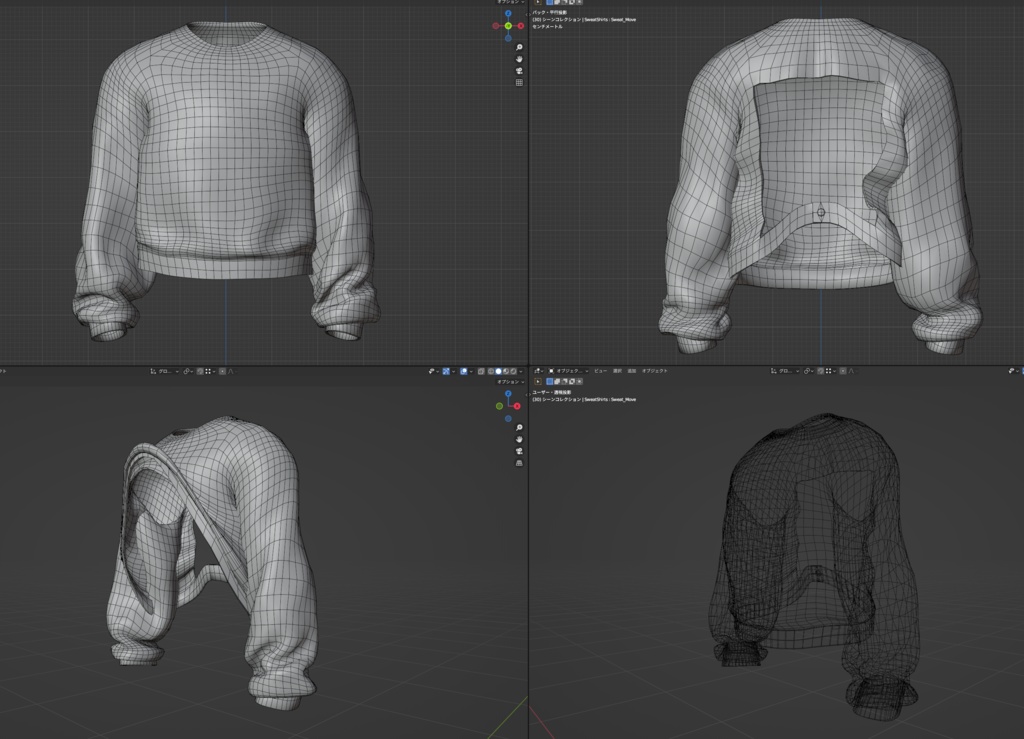
Task: Click select box tool icon in back viewport
Action: (x=538, y=2)
